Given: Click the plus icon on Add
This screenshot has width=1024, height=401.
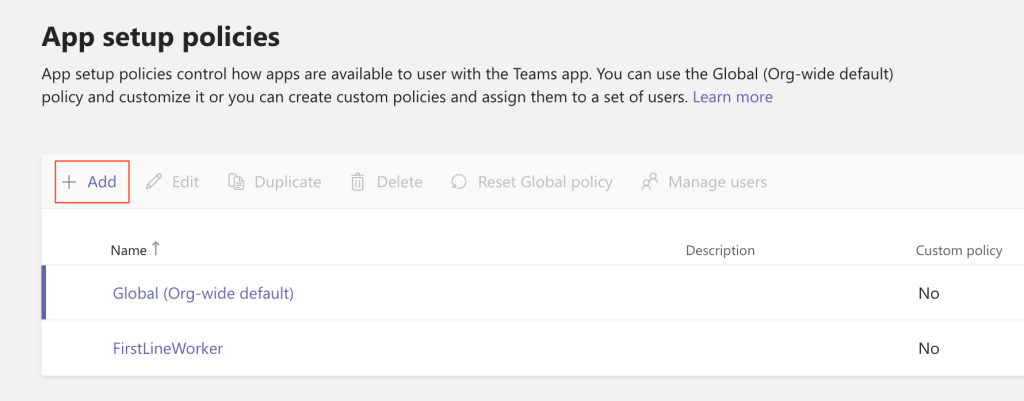Looking at the screenshot, I should pos(69,182).
